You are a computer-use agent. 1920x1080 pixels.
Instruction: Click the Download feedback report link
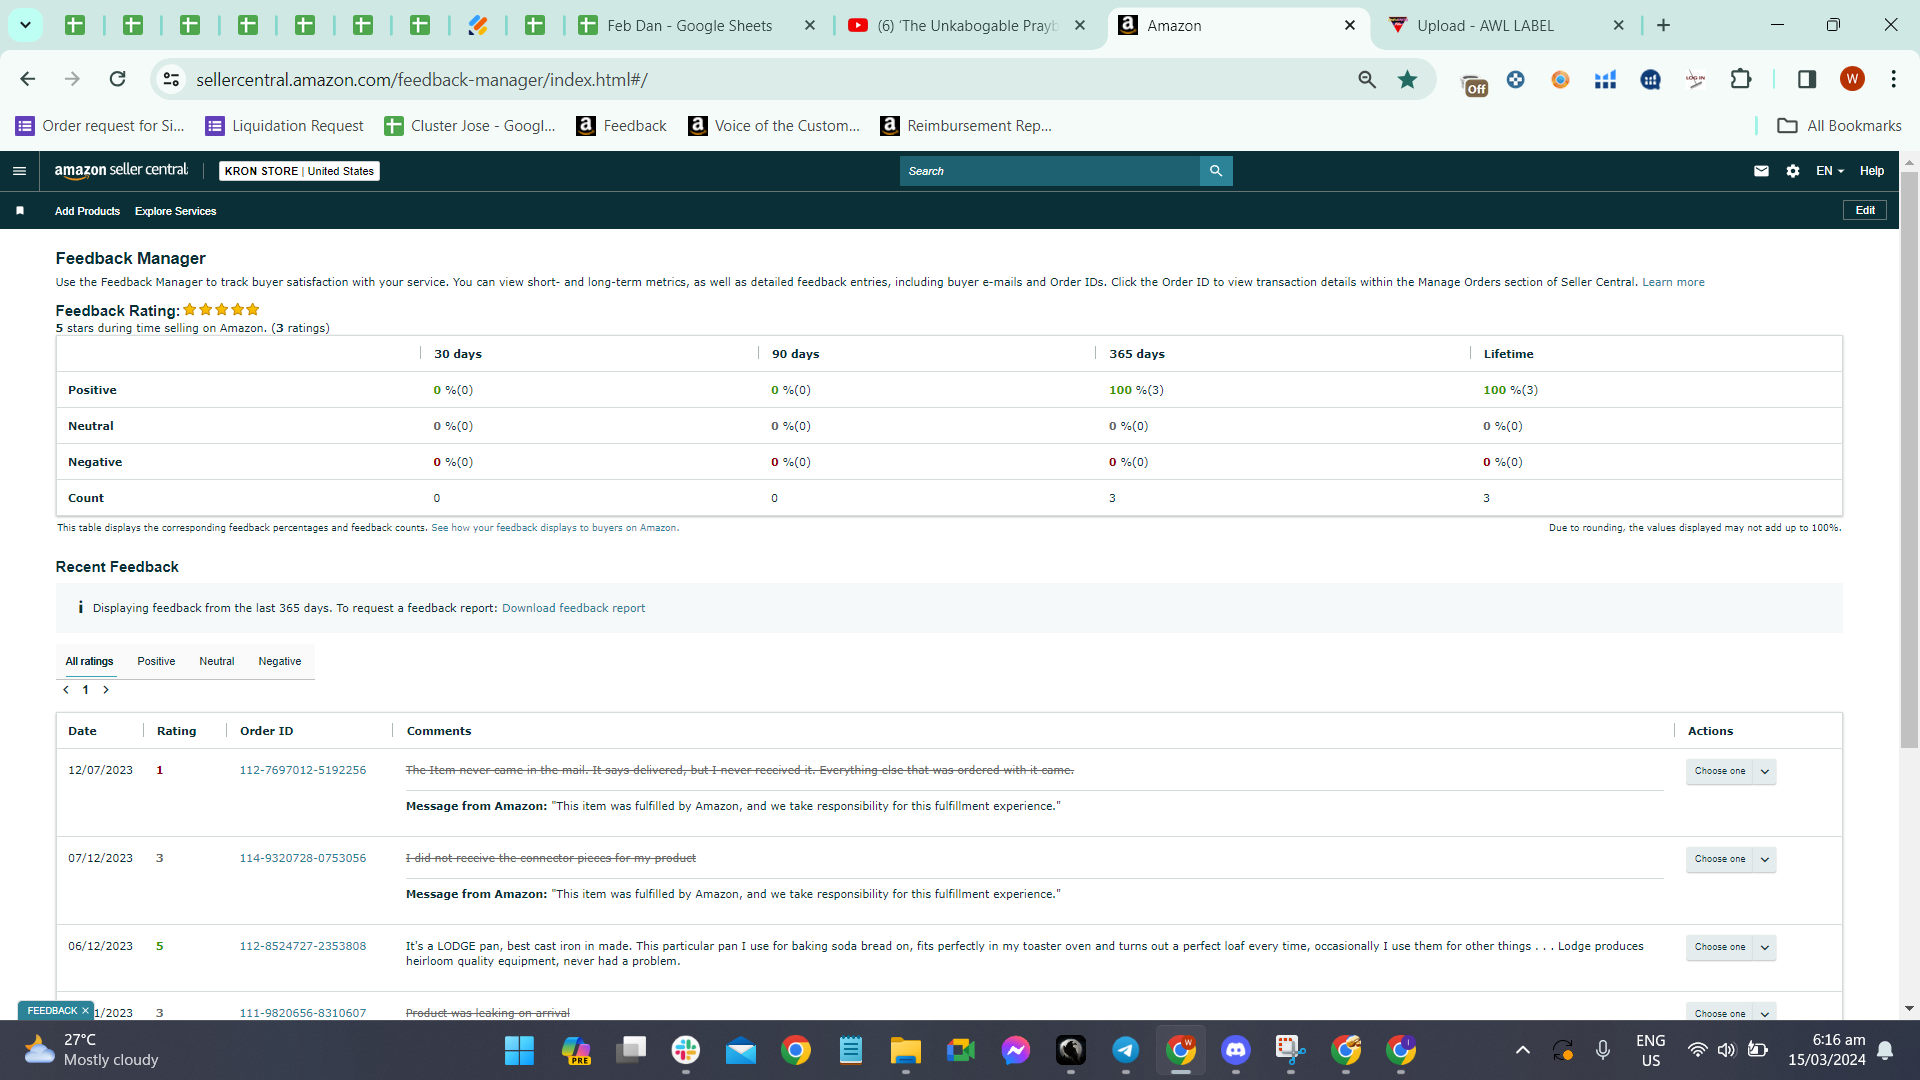click(x=573, y=608)
